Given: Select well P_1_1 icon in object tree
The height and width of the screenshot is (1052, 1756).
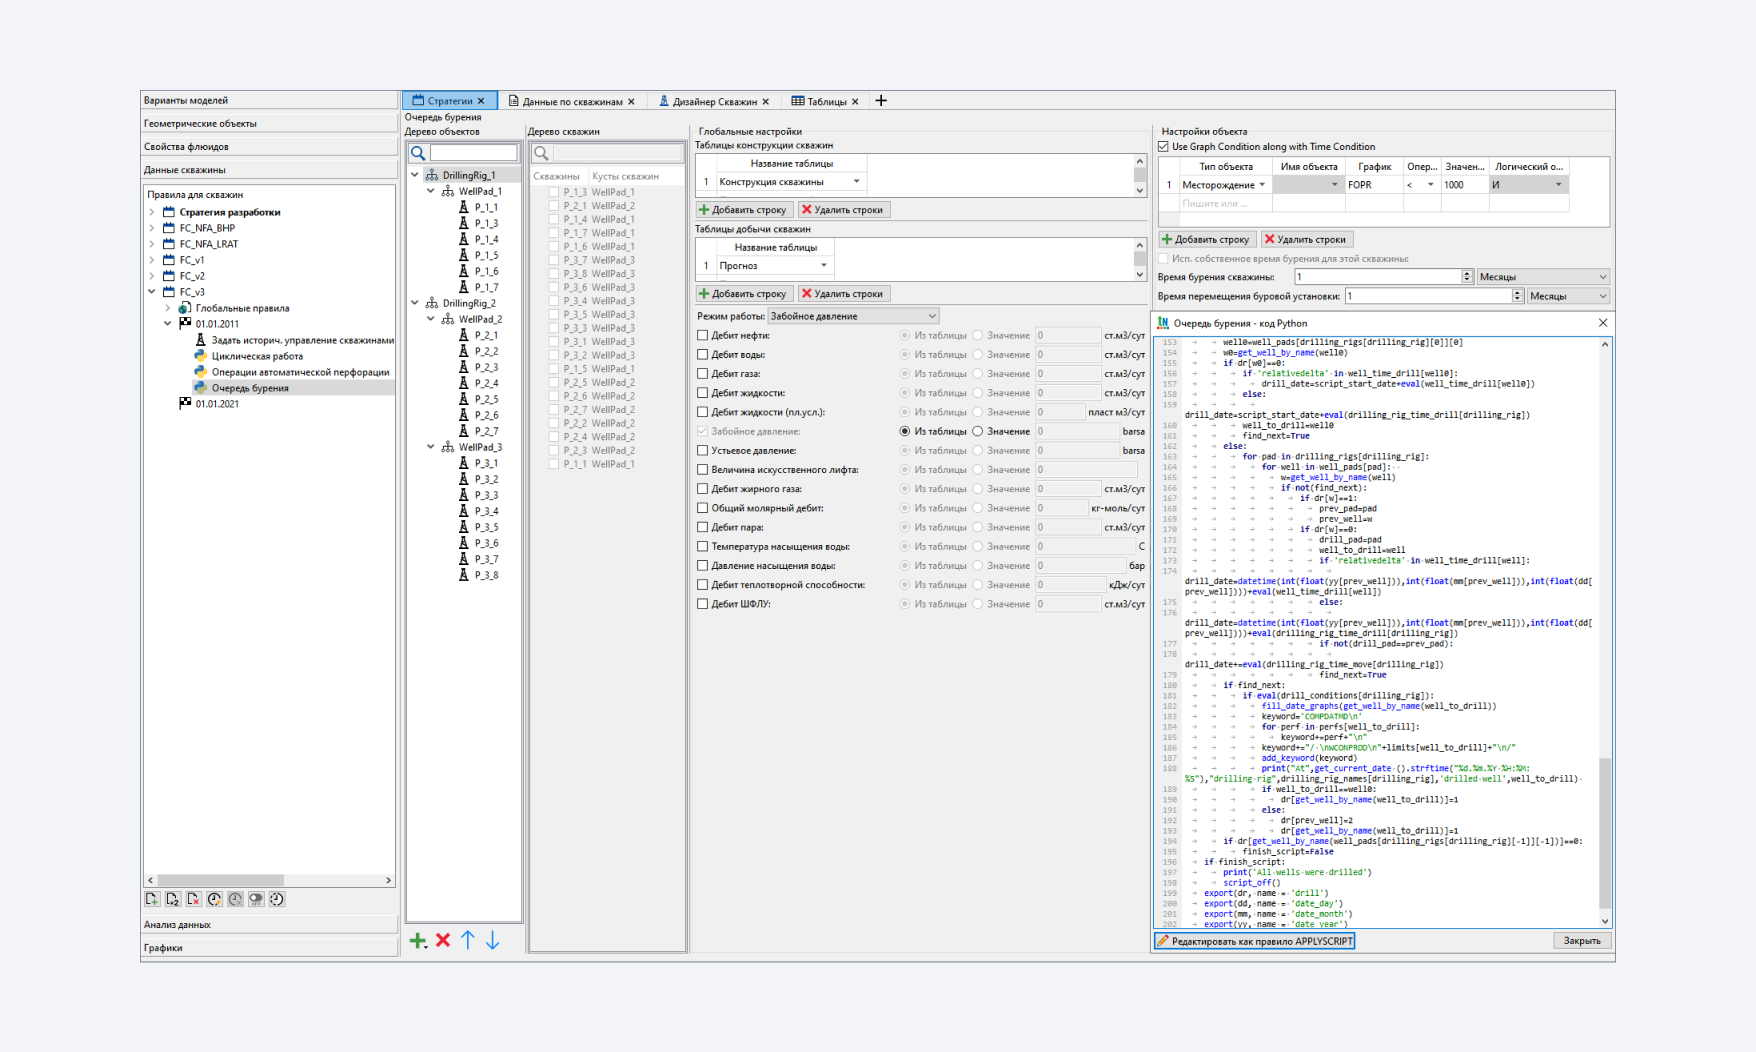Looking at the screenshot, I should click(x=463, y=207).
